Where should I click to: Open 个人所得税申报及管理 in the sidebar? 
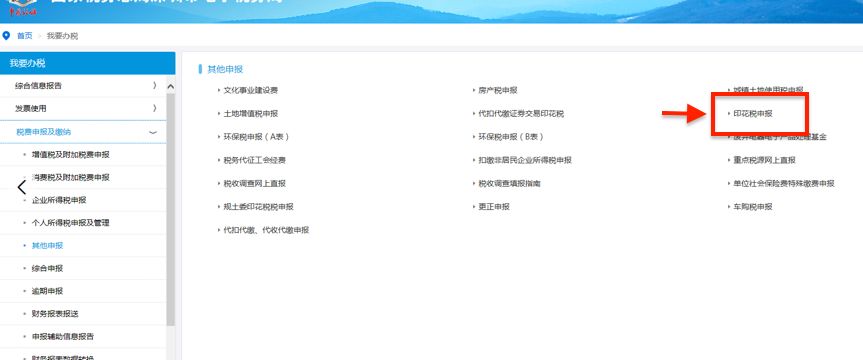pos(70,223)
